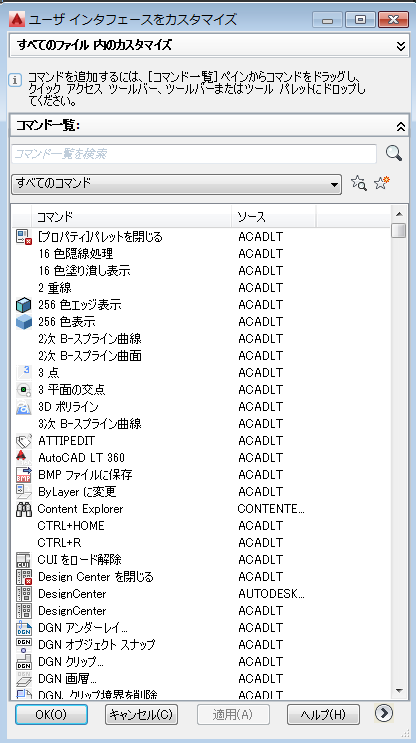Click the コマンド一覧を検索 search field

[x=194, y=154]
